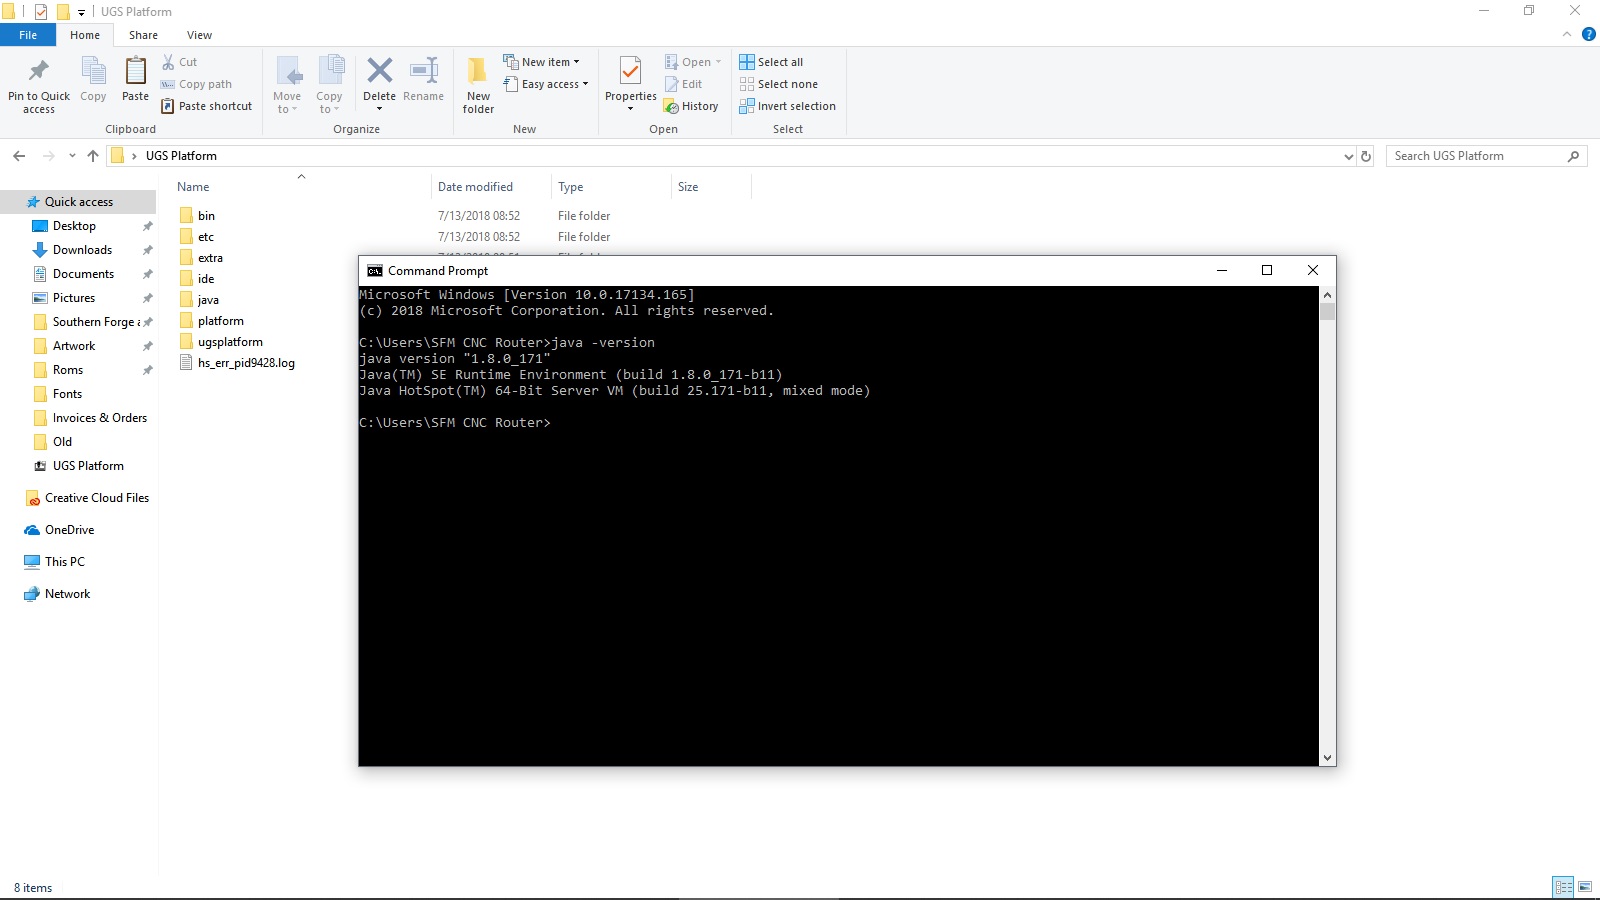Click the History ribbon button
The width and height of the screenshot is (1600, 900).
pos(691,106)
